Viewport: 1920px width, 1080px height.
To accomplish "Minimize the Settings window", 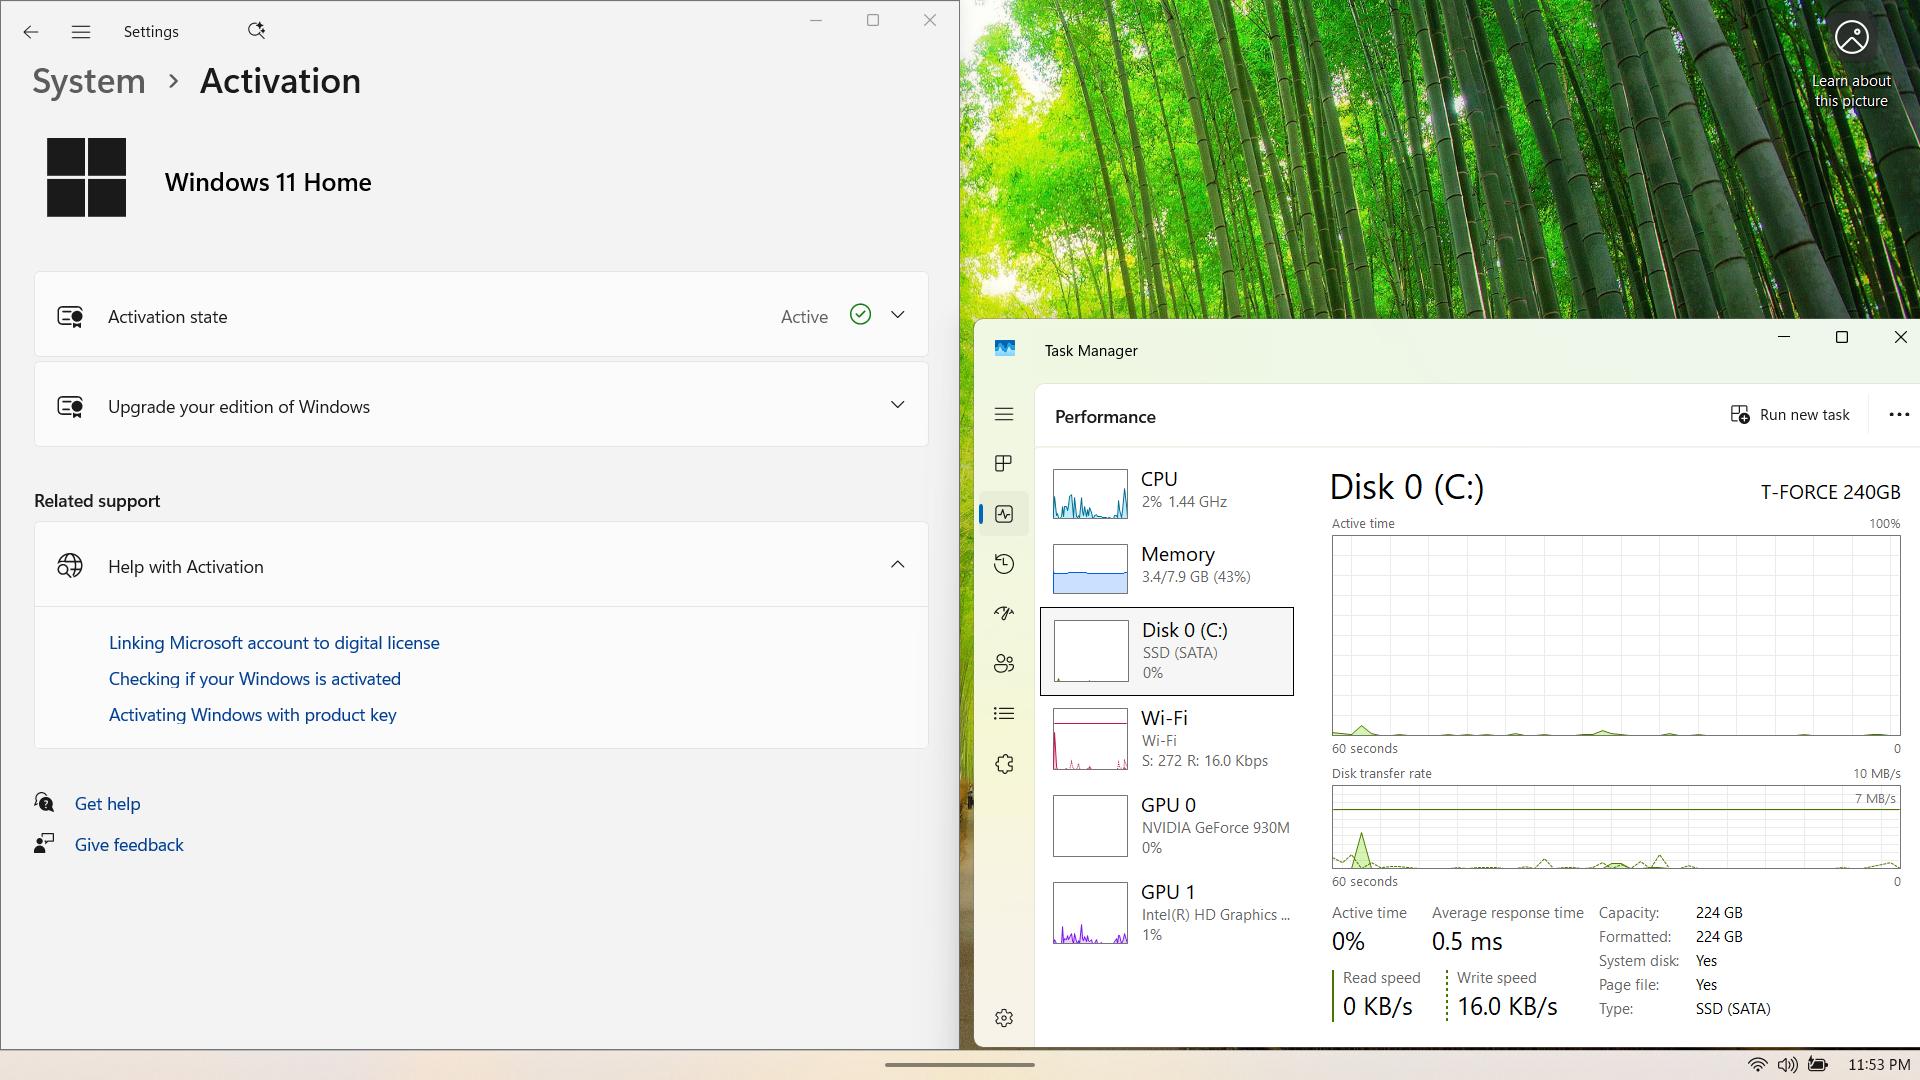I will [x=816, y=20].
